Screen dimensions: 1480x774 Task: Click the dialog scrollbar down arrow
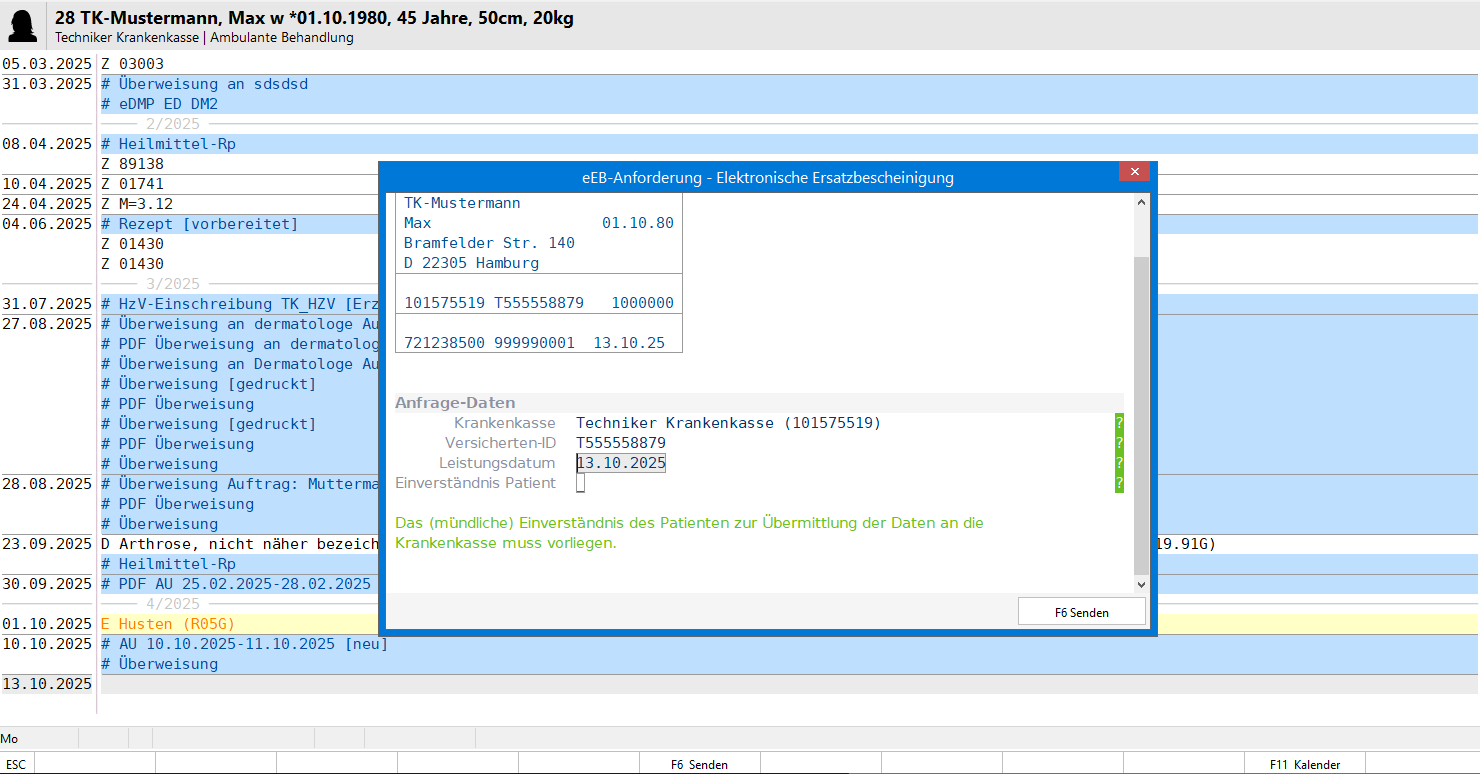pyautogui.click(x=1141, y=584)
